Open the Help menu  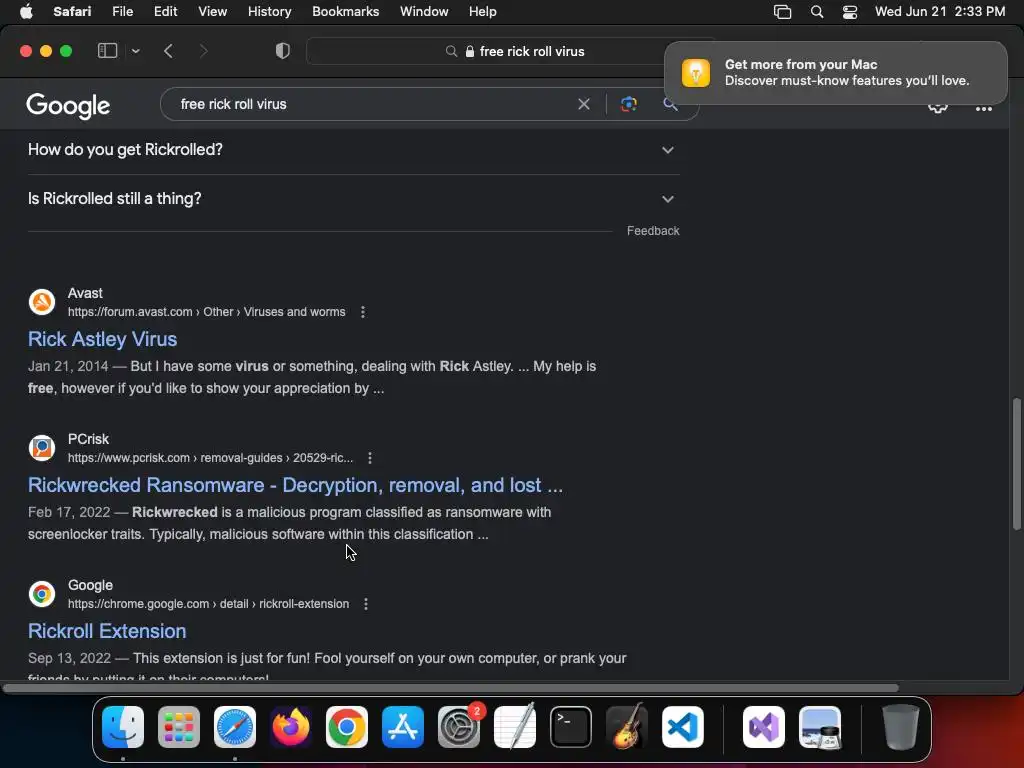483,12
